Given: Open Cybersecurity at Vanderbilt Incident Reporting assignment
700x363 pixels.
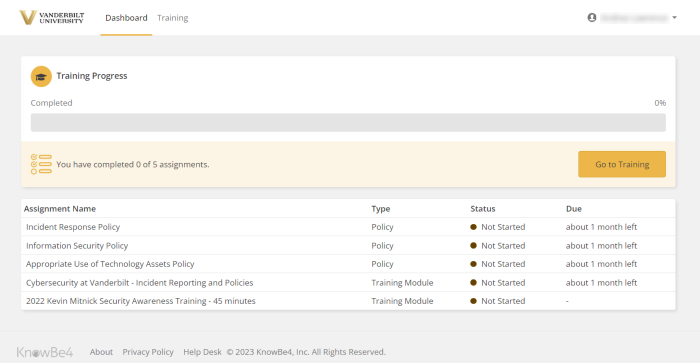Looking at the screenshot, I should click(x=139, y=283).
